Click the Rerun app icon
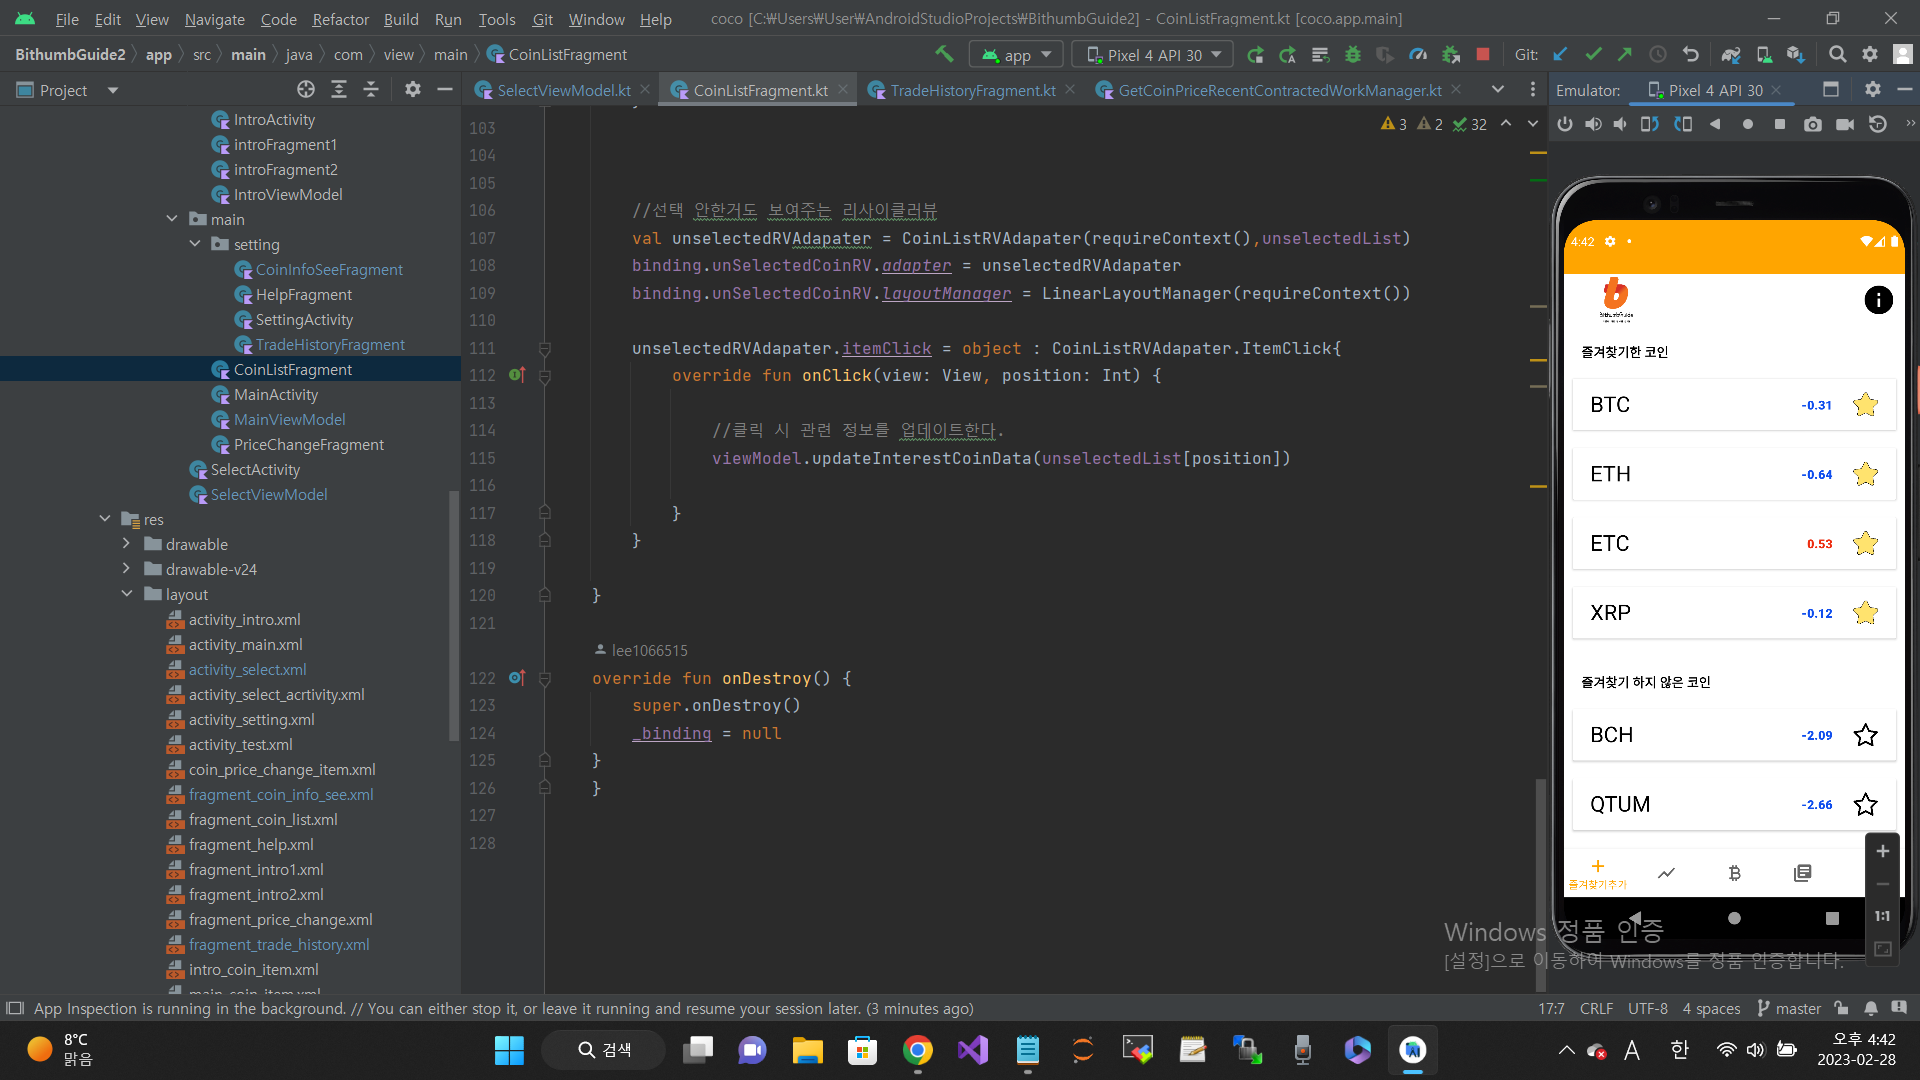The height and width of the screenshot is (1080, 1920). tap(1255, 55)
